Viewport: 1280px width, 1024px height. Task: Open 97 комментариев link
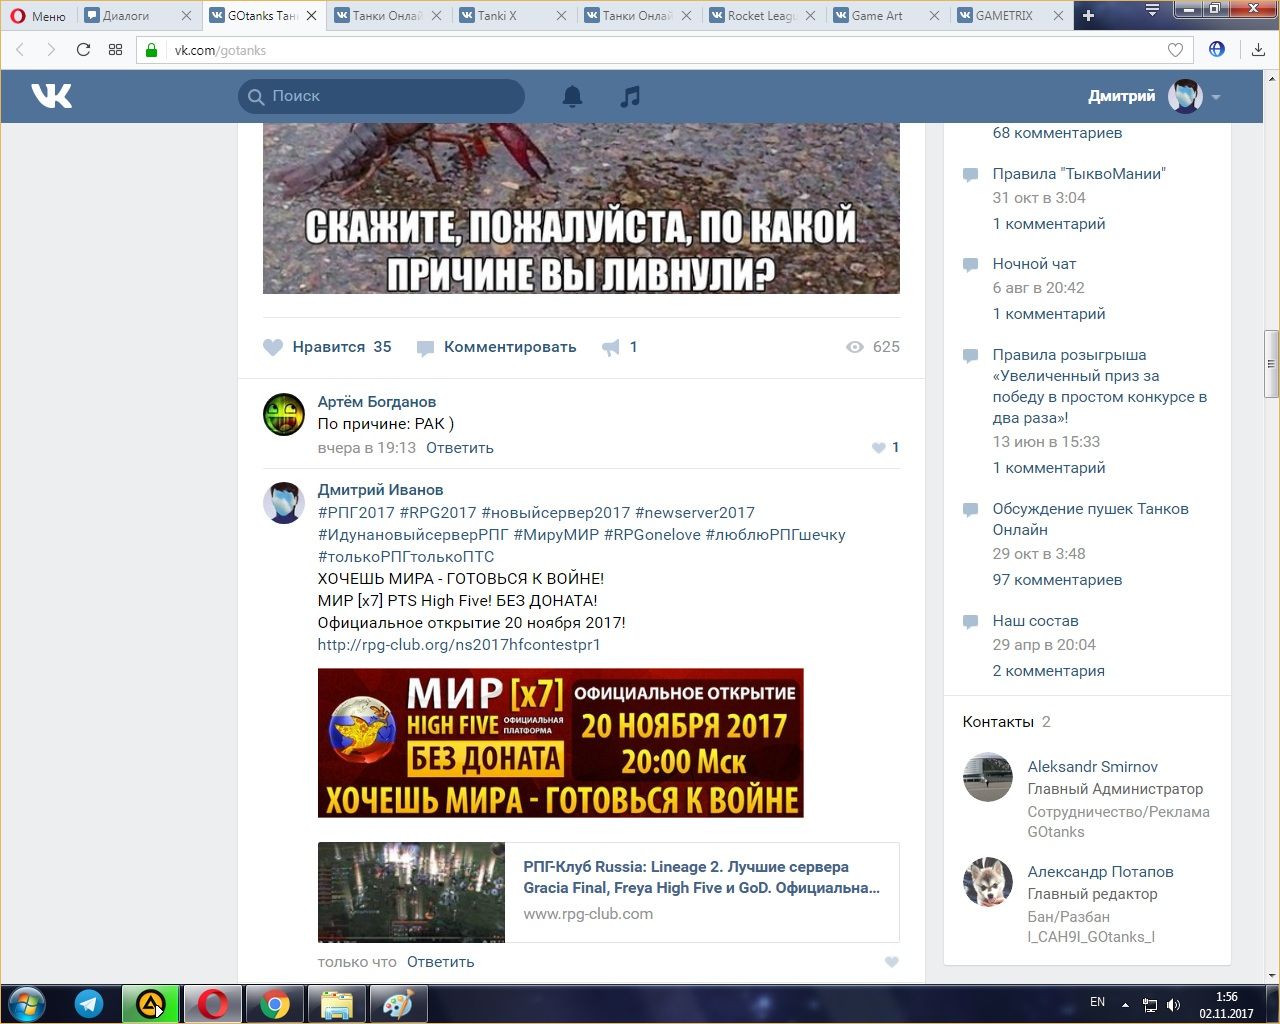click(x=1057, y=580)
